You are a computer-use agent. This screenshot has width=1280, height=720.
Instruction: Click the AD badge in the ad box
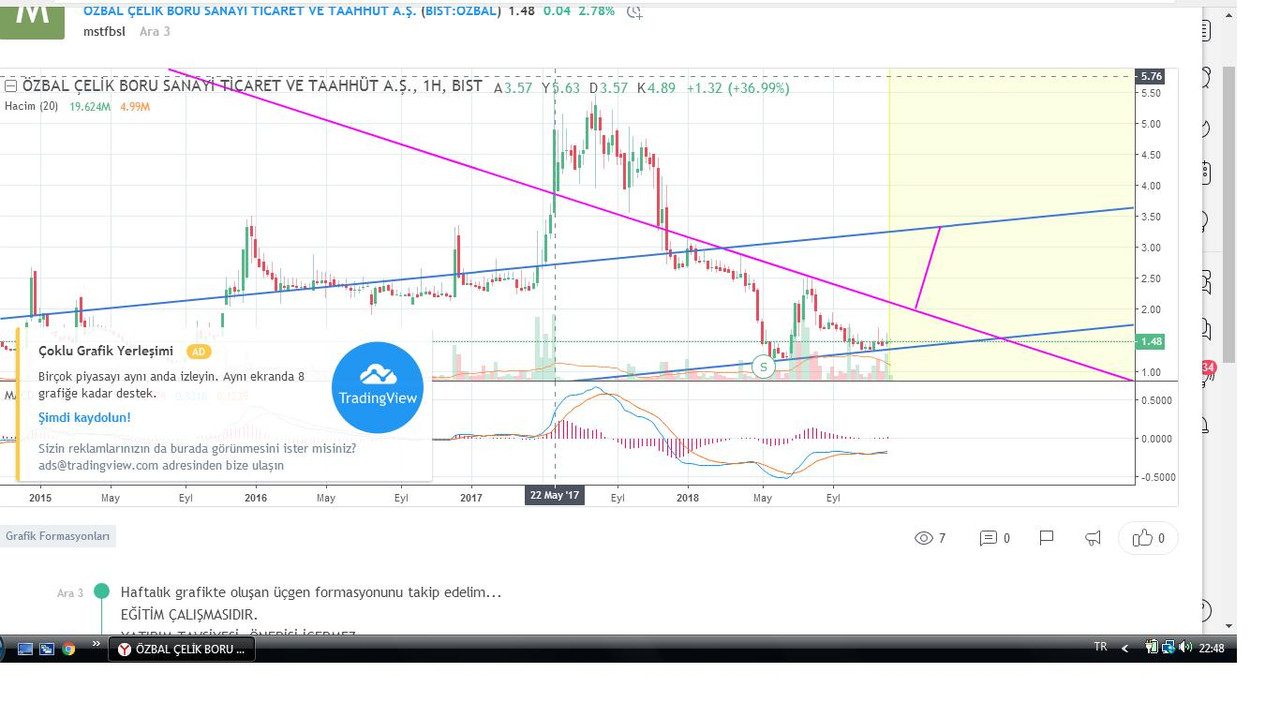pos(198,352)
